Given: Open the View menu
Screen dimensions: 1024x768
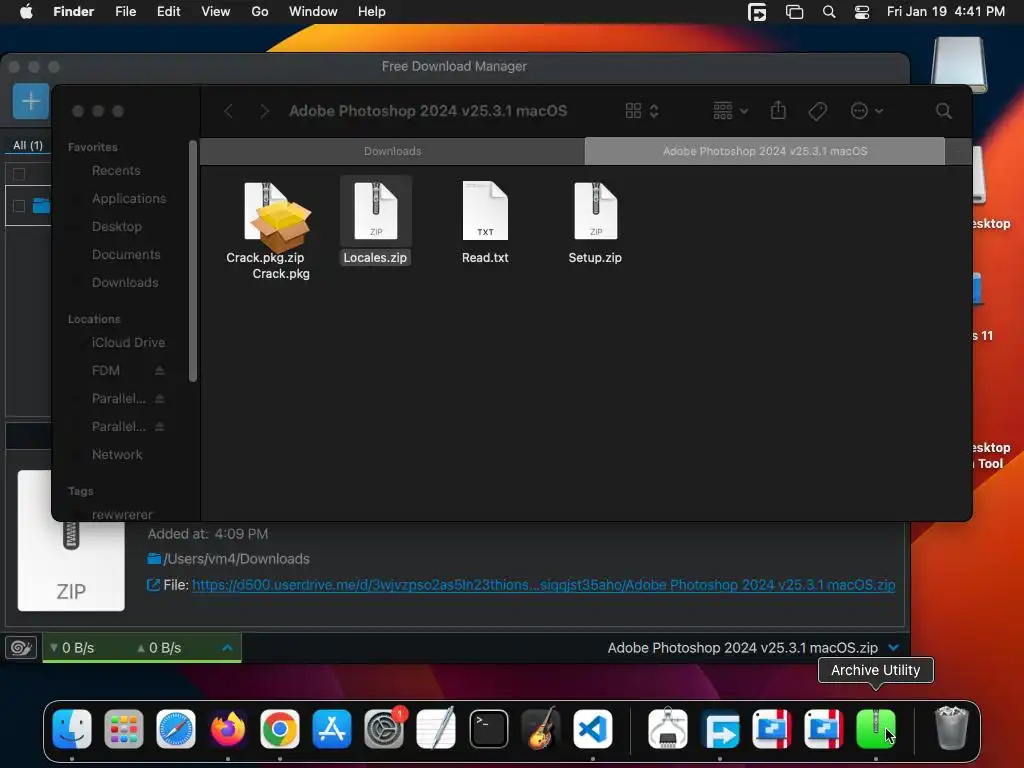Looking at the screenshot, I should coord(216,12).
